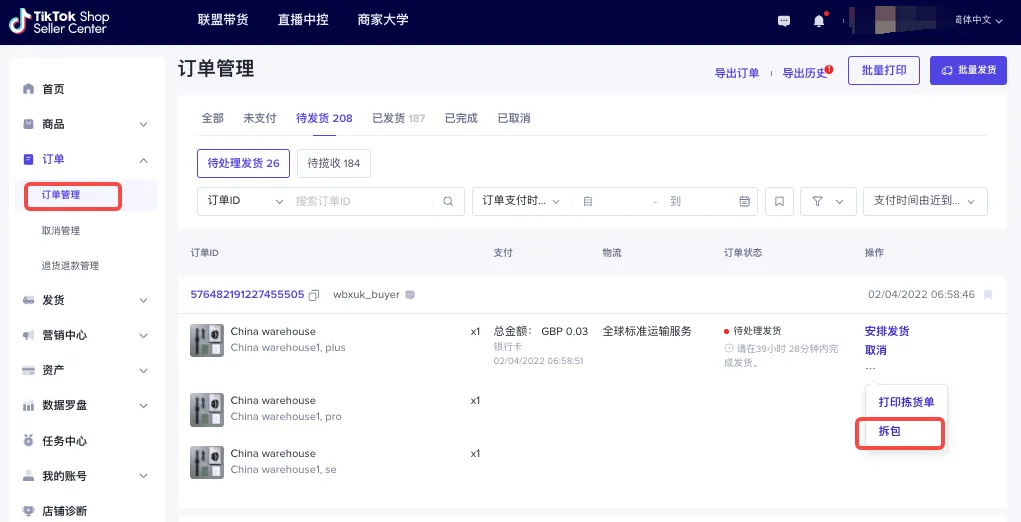Viewport: 1021px width, 522px height.
Task: Switch to the 已完成 tab
Action: 461,118
